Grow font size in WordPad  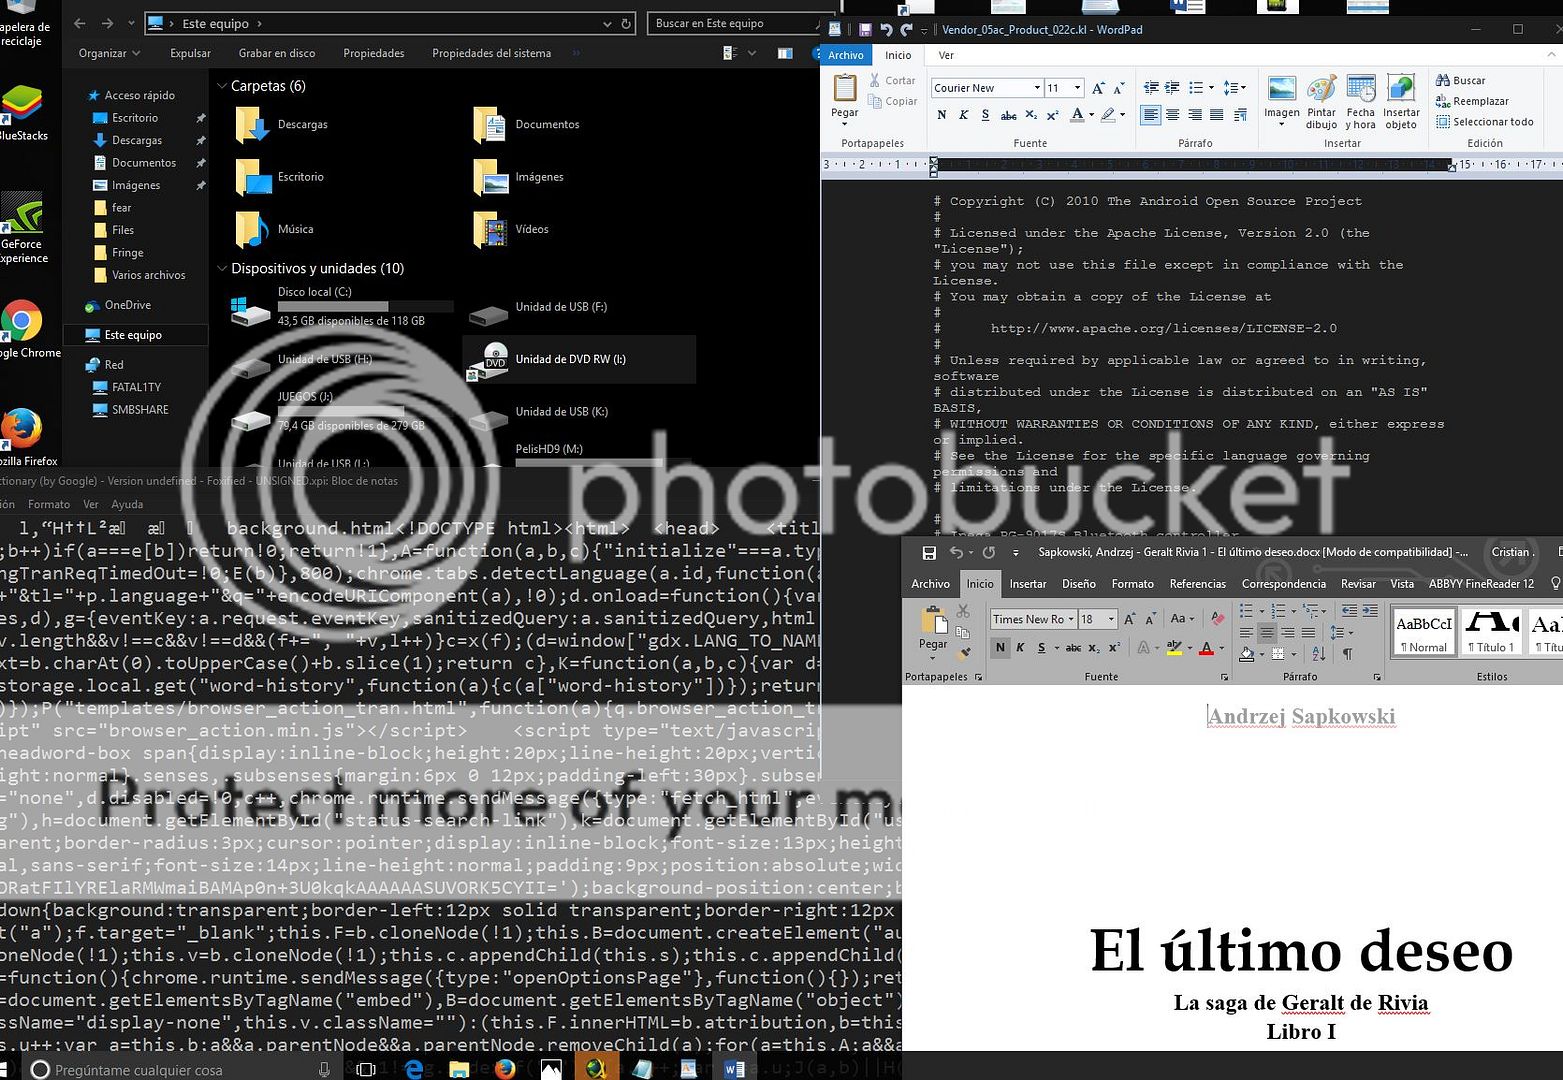pos(1098,88)
